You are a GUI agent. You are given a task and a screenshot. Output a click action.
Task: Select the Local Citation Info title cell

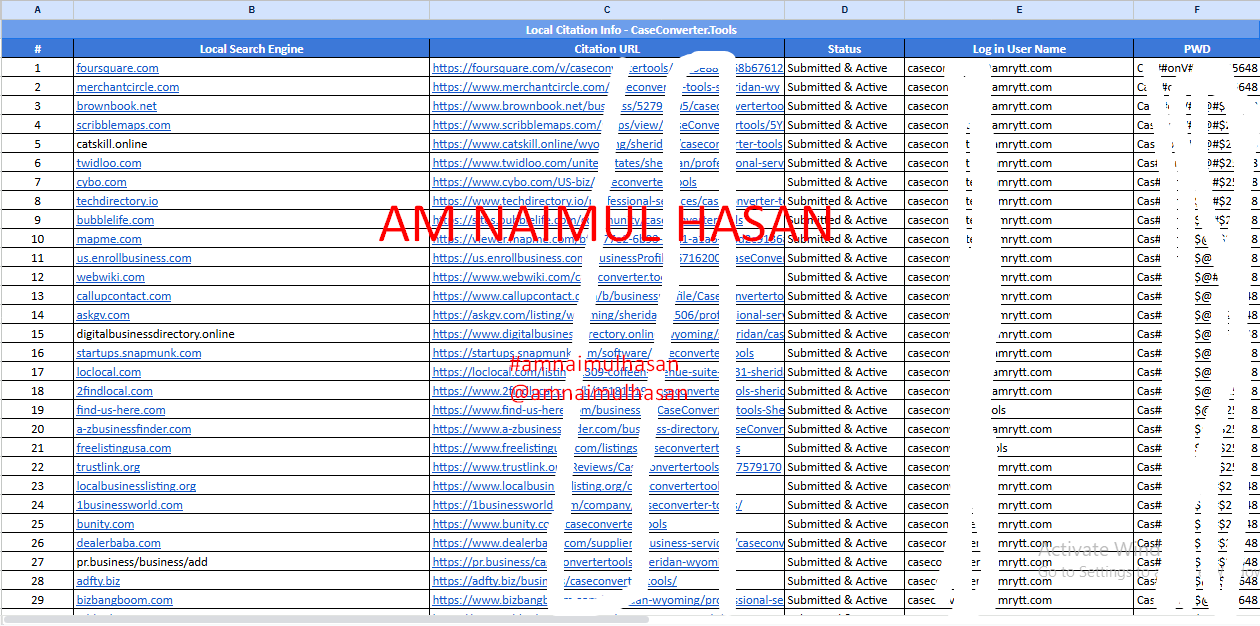(630, 30)
